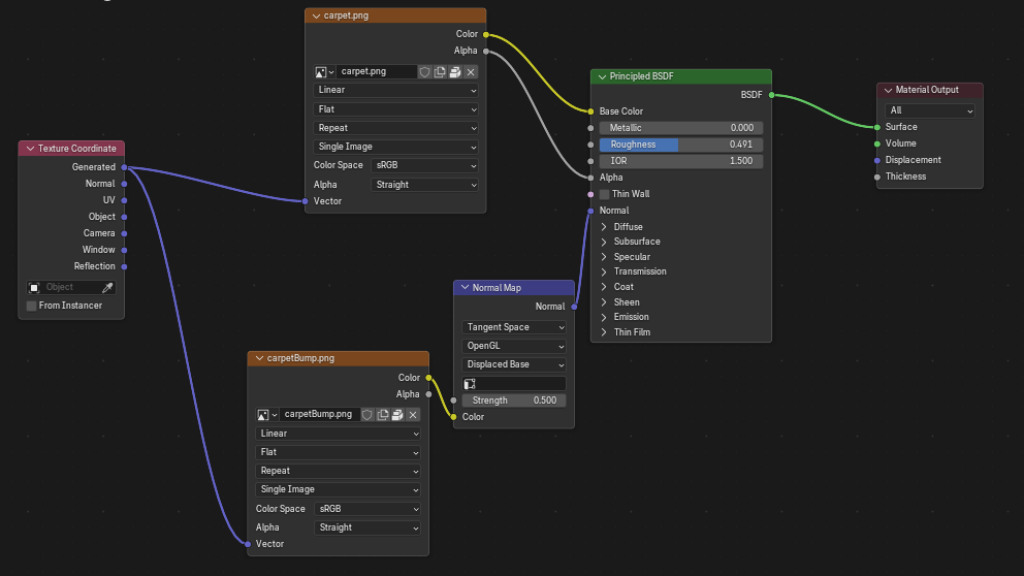Open image file icon for carpet.png
Image resolution: width=1024 pixels, height=576 pixels.
455,72
